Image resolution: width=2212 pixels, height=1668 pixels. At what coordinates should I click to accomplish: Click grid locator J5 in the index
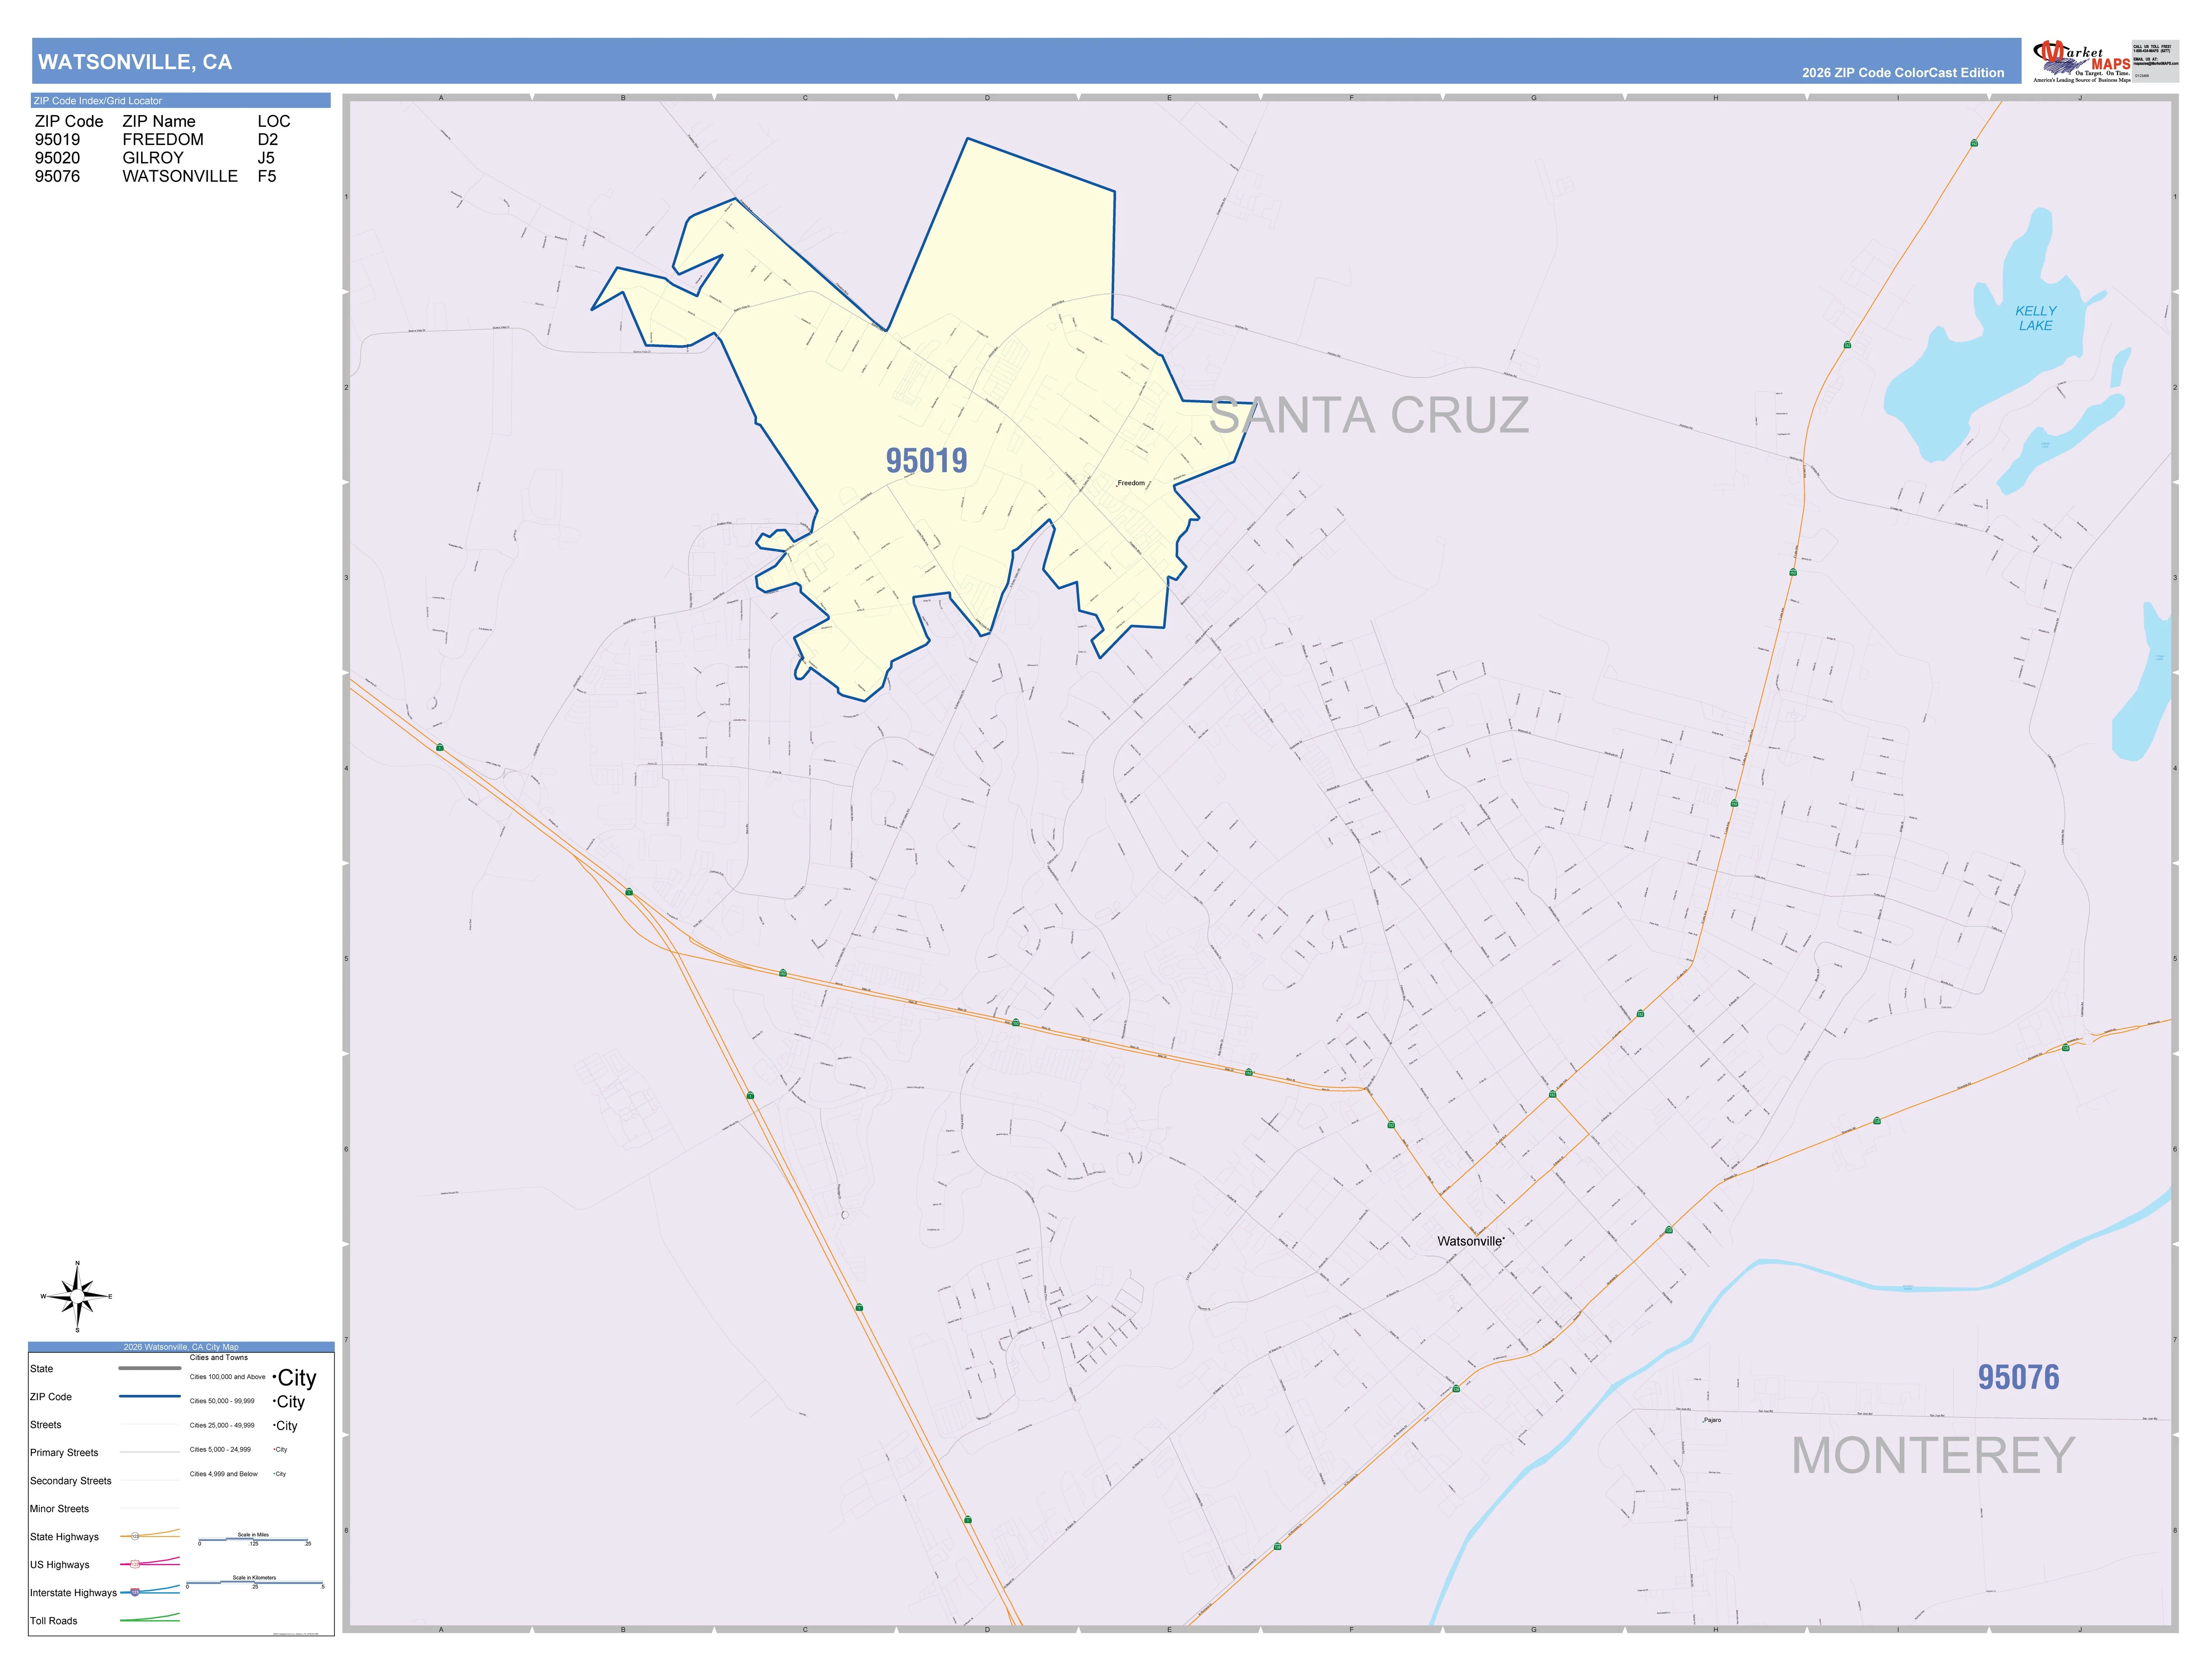(x=266, y=158)
